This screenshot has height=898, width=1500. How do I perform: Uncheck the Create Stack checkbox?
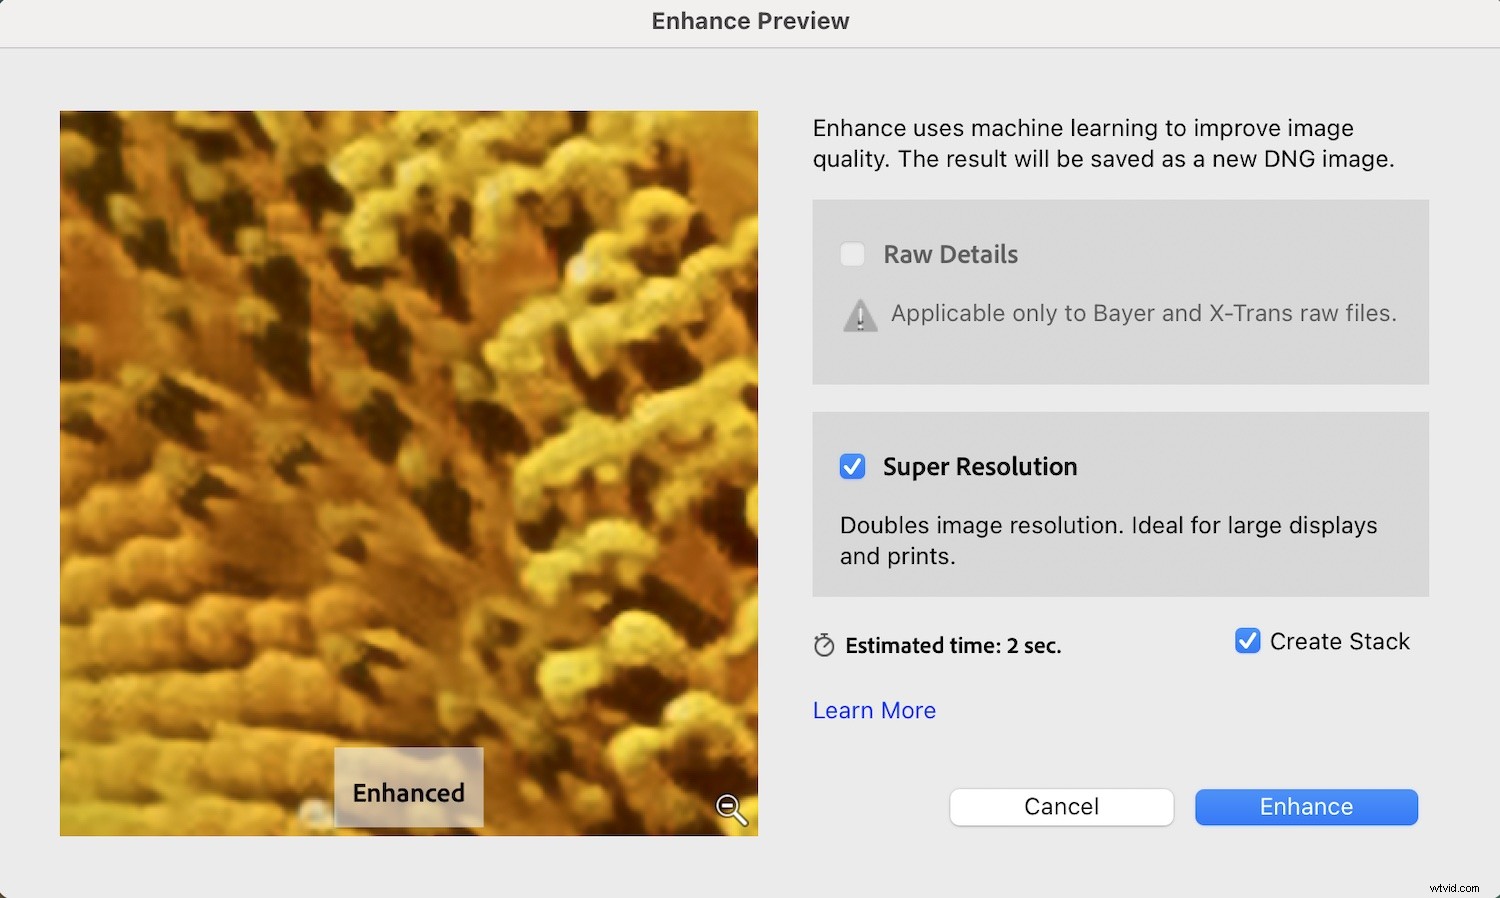pyautogui.click(x=1246, y=641)
